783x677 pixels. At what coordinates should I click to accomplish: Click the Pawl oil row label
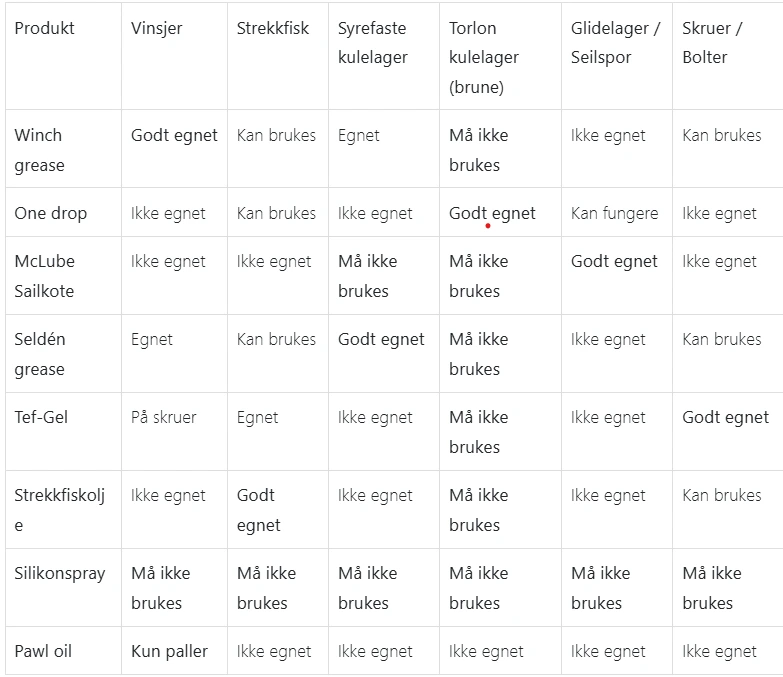click(43, 651)
